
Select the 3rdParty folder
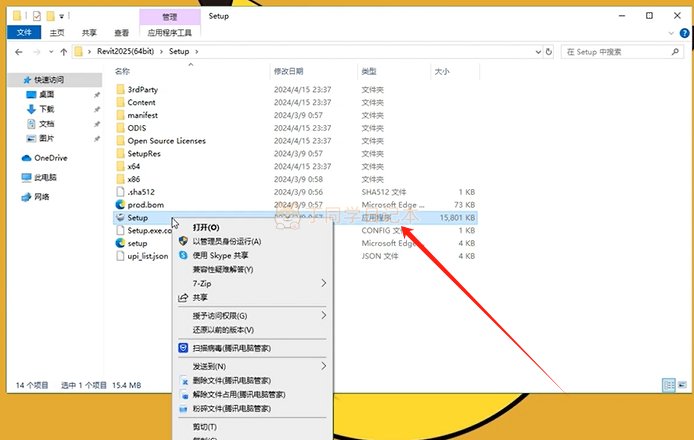click(143, 89)
